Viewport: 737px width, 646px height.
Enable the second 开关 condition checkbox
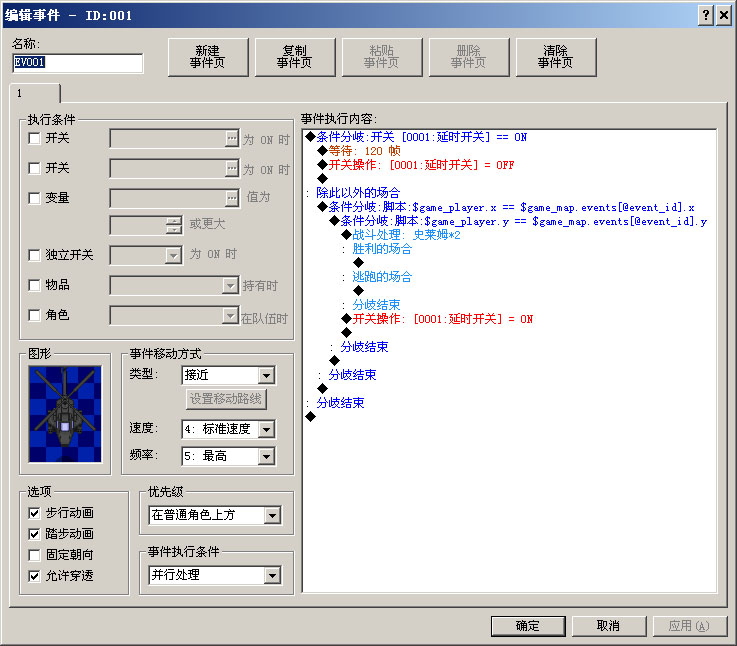(x=34, y=168)
